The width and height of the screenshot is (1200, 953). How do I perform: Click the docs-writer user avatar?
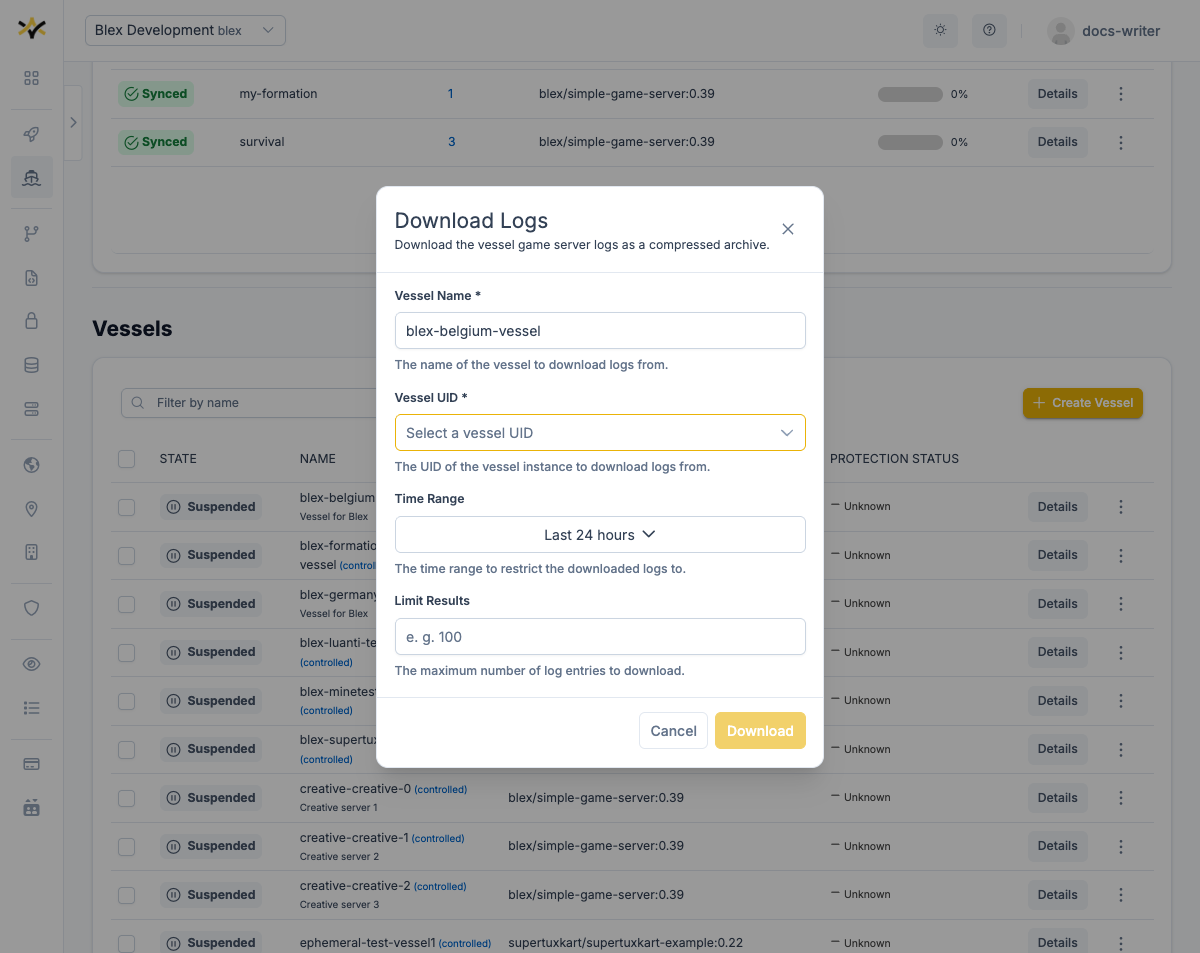tap(1060, 31)
